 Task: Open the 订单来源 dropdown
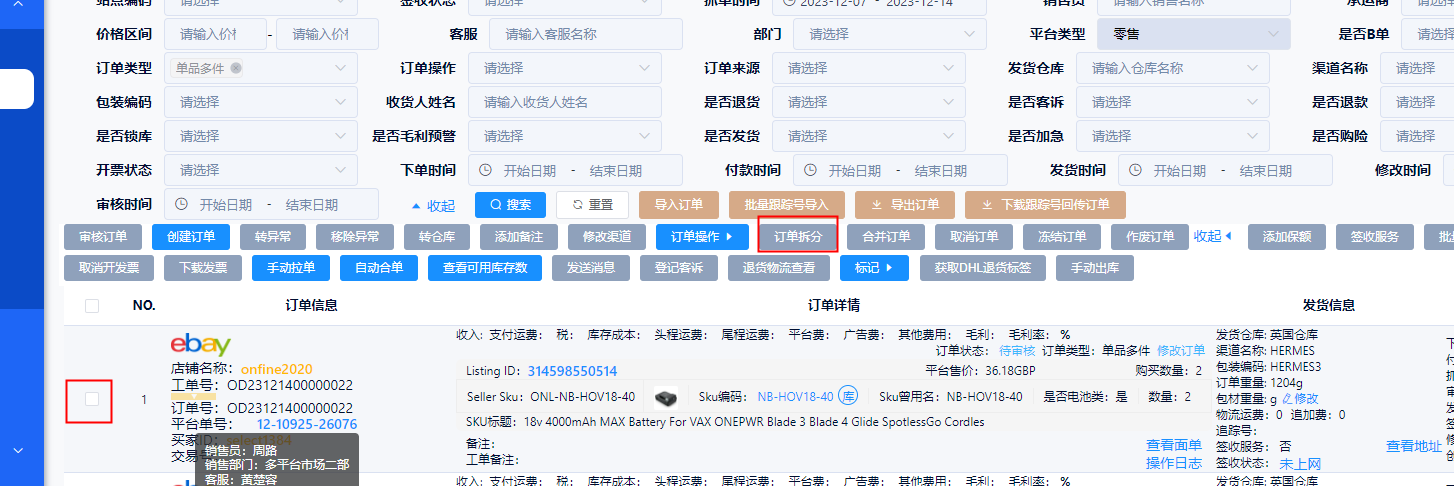[x=868, y=68]
